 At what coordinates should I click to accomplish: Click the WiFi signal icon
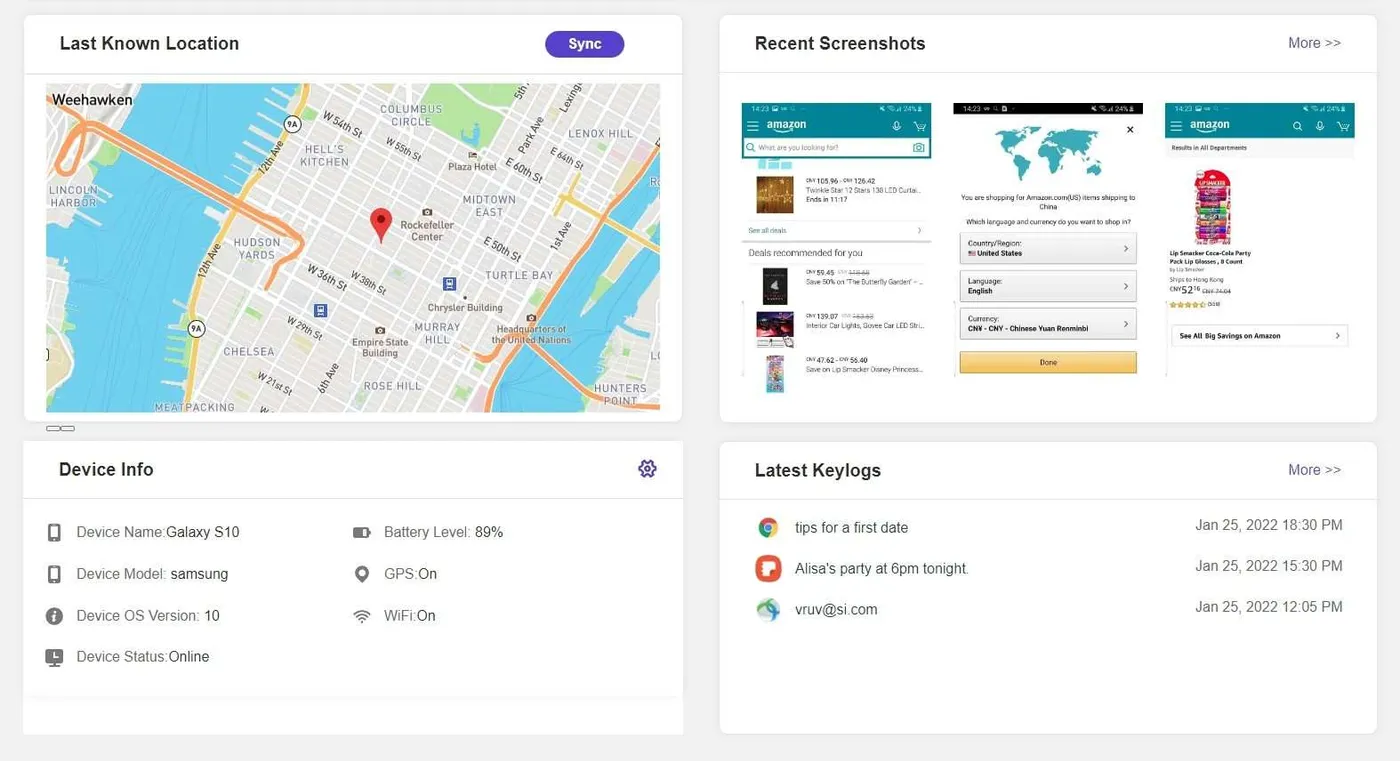coord(362,616)
